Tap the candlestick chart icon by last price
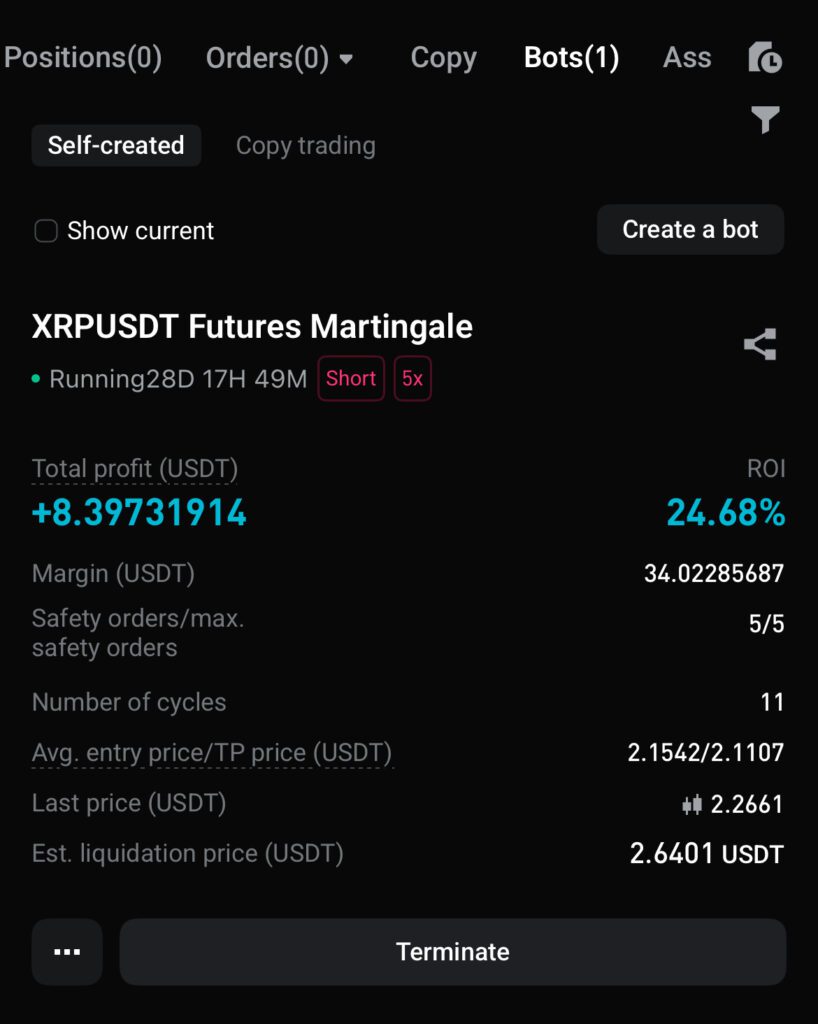Image resolution: width=818 pixels, height=1024 pixels. 691,804
